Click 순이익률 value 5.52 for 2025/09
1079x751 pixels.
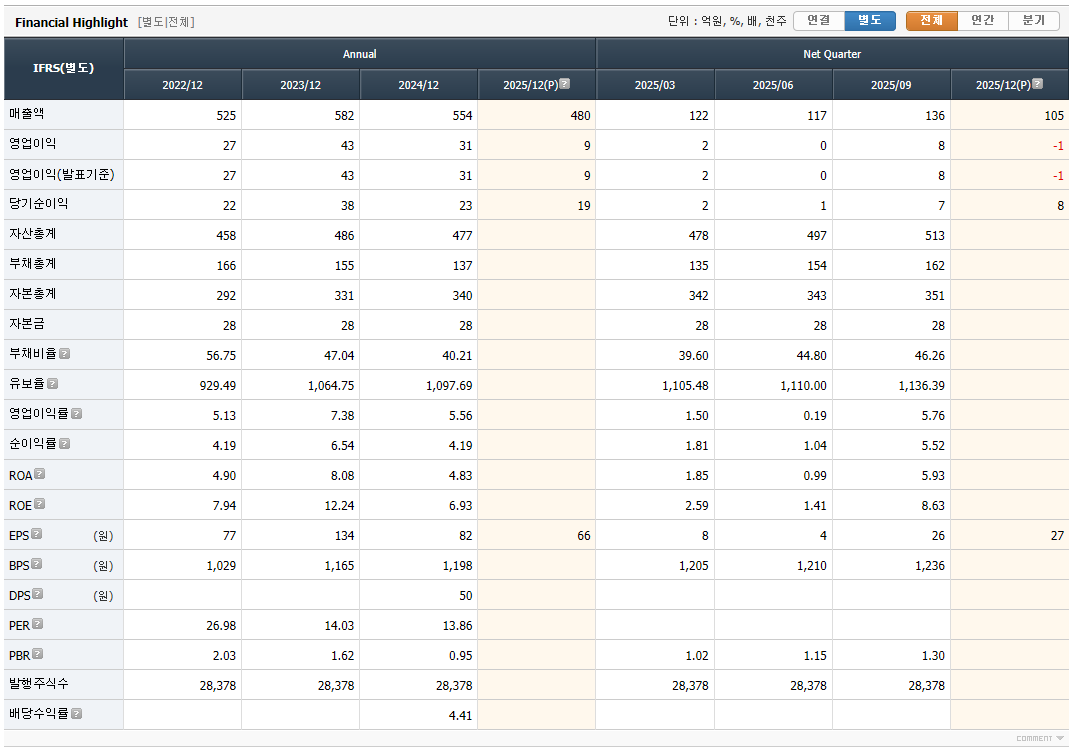click(x=933, y=445)
